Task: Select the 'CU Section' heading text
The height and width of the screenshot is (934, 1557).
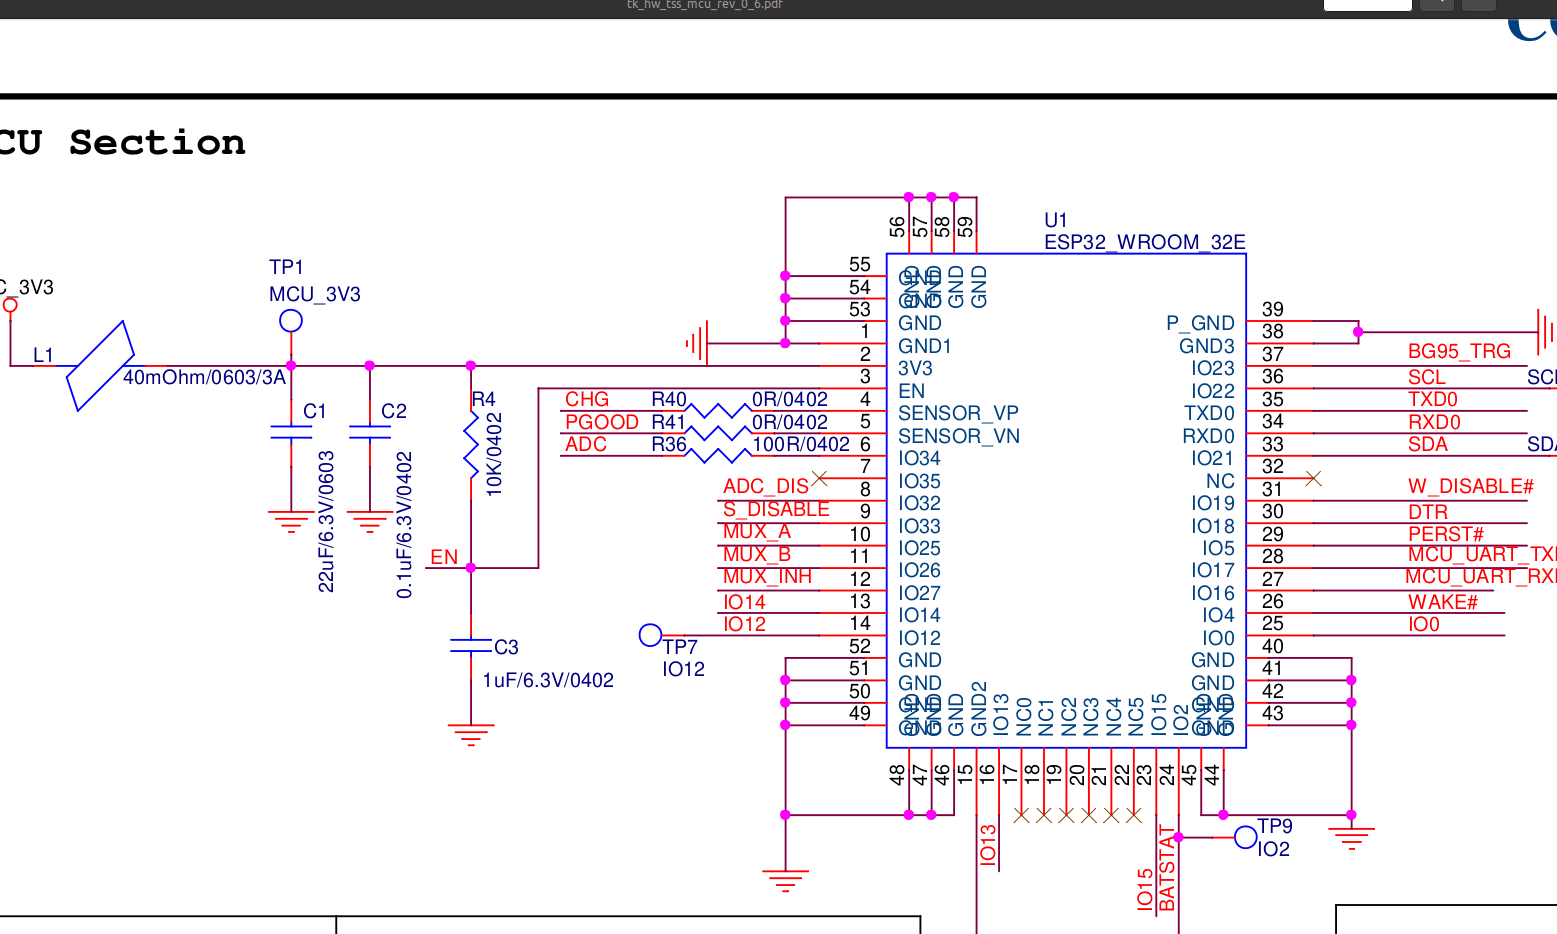Action: [x=122, y=143]
